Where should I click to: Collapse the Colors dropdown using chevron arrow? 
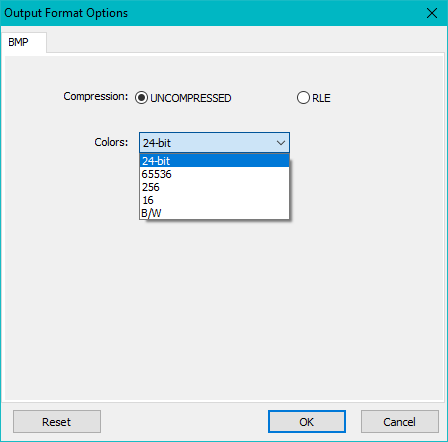[281, 143]
